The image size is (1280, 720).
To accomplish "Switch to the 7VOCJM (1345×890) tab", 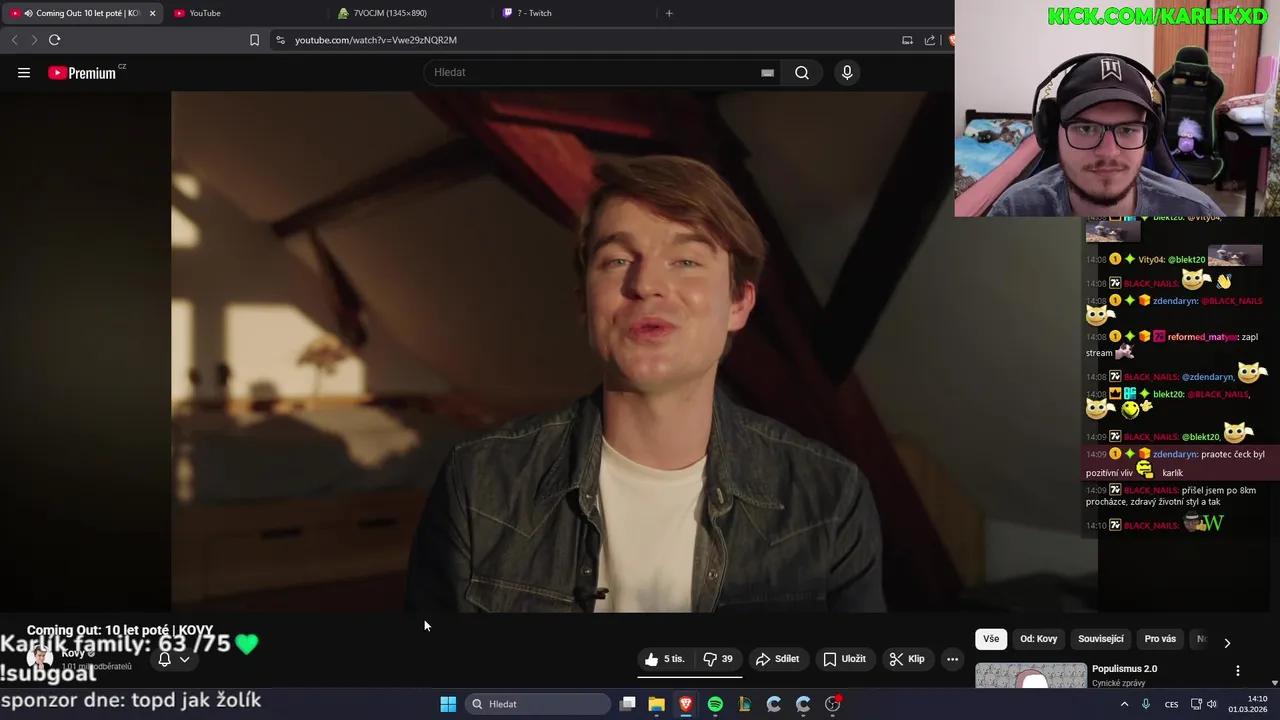I will [x=410, y=13].
